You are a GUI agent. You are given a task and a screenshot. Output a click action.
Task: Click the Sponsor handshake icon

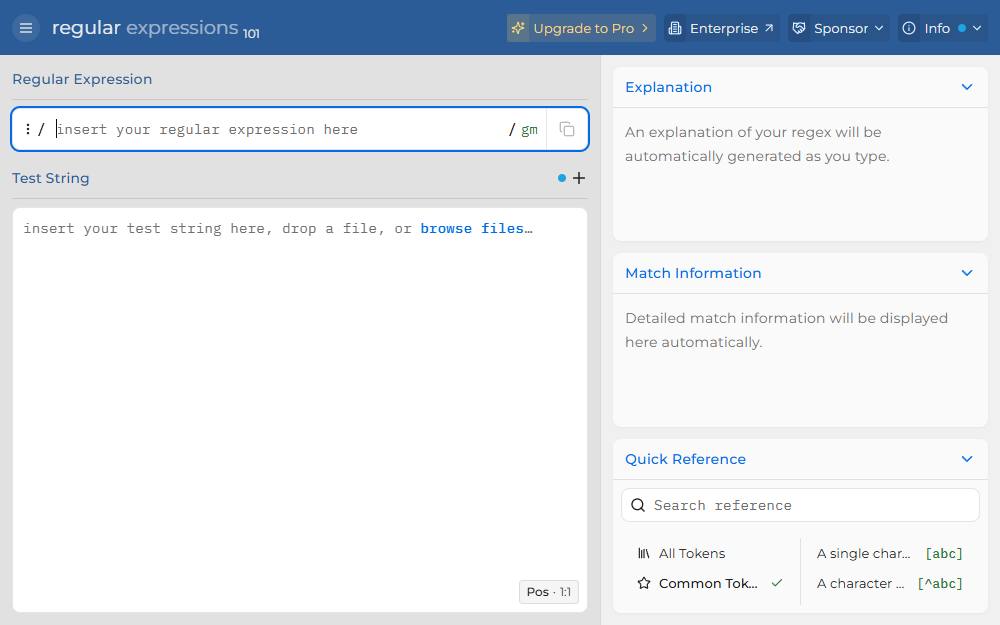pos(798,28)
